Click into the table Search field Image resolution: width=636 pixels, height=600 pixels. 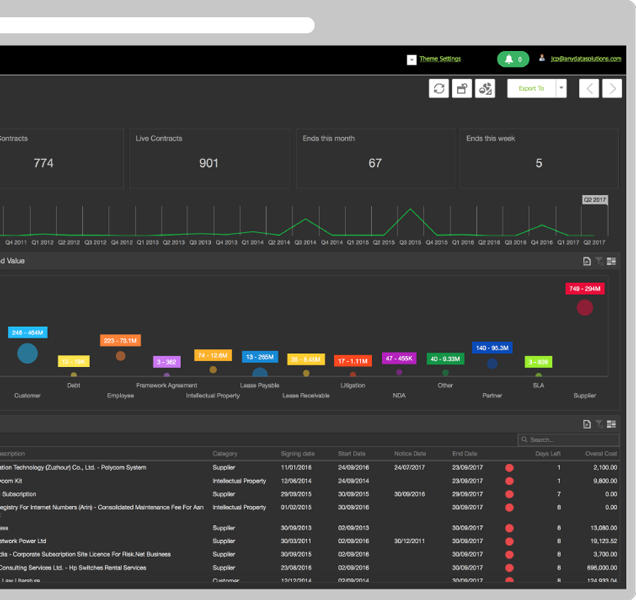(x=568, y=440)
